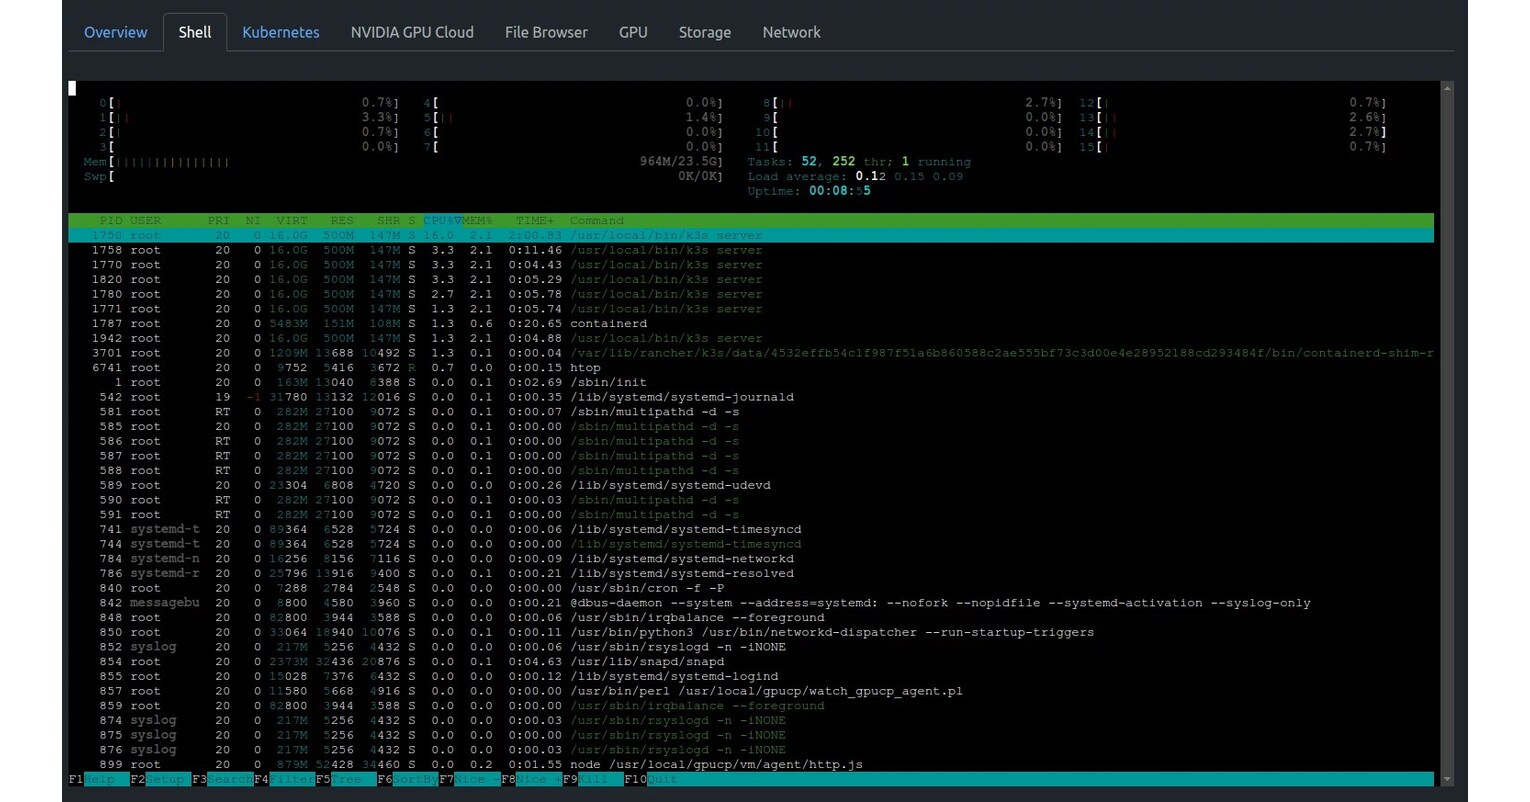1530x802 pixels.
Task: Filter processes using F4Filter
Action: (285, 779)
